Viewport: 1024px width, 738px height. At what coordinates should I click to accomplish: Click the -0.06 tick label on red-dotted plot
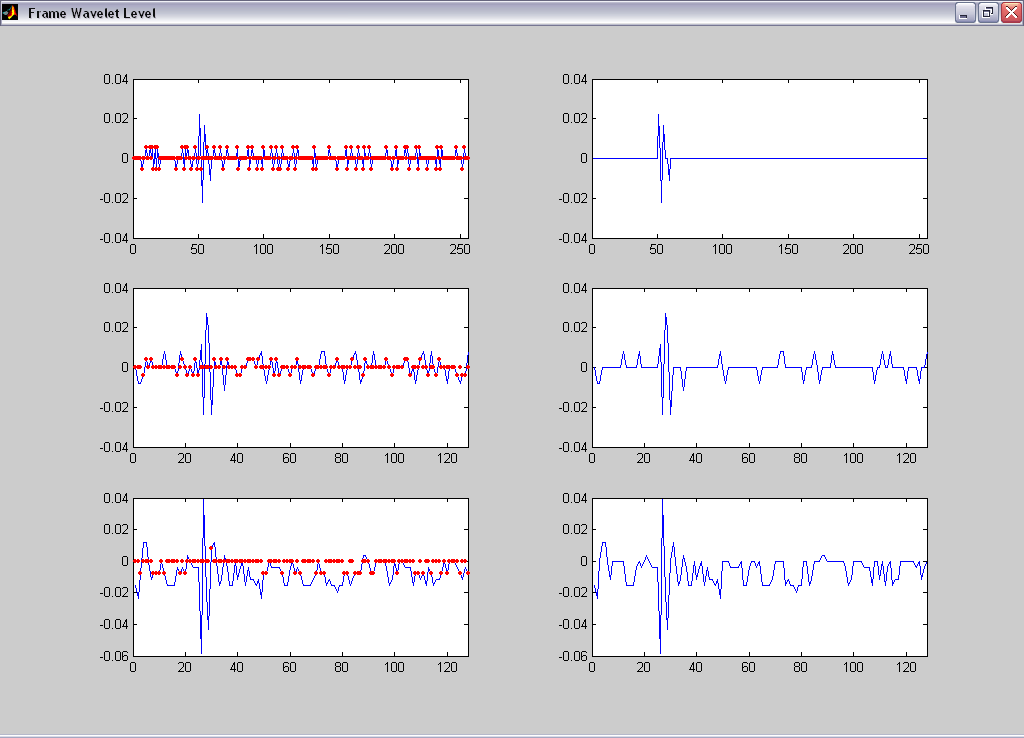point(114,656)
